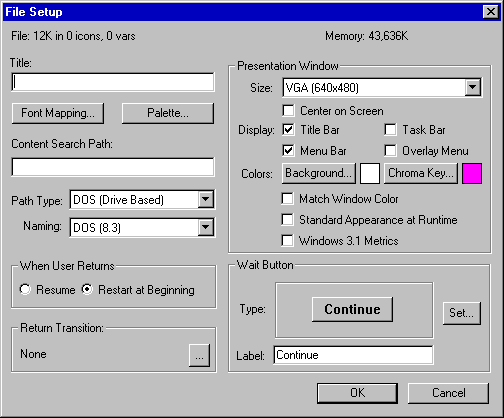
Task: Enable the Center on Screen checkbox
Action: 288,111
